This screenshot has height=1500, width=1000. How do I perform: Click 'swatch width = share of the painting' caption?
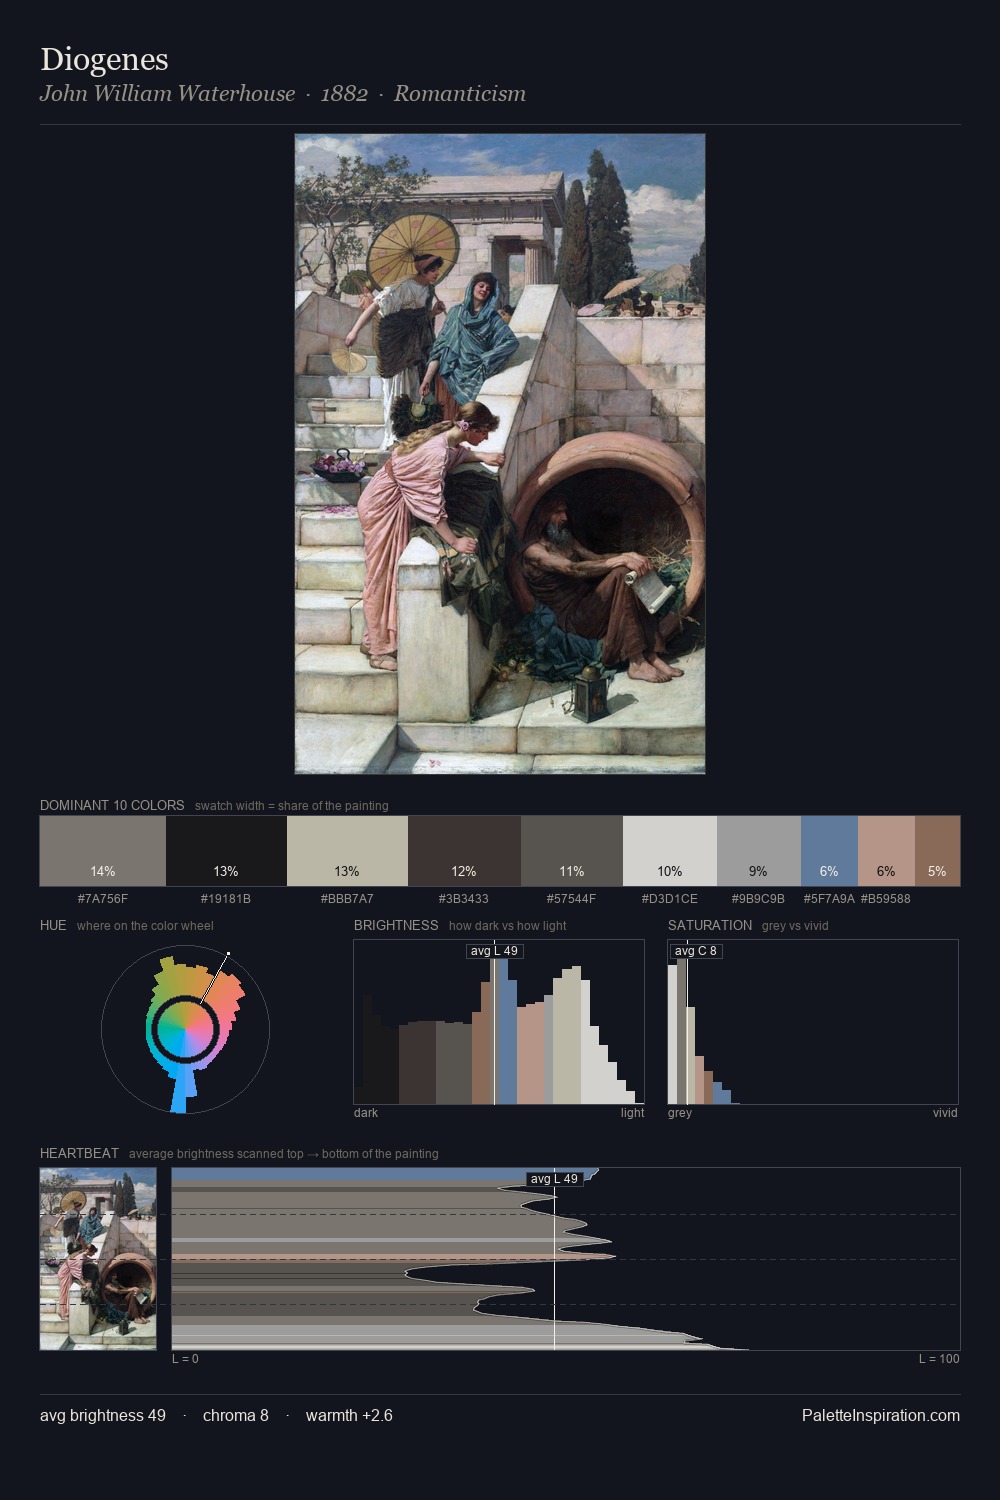pos(292,806)
